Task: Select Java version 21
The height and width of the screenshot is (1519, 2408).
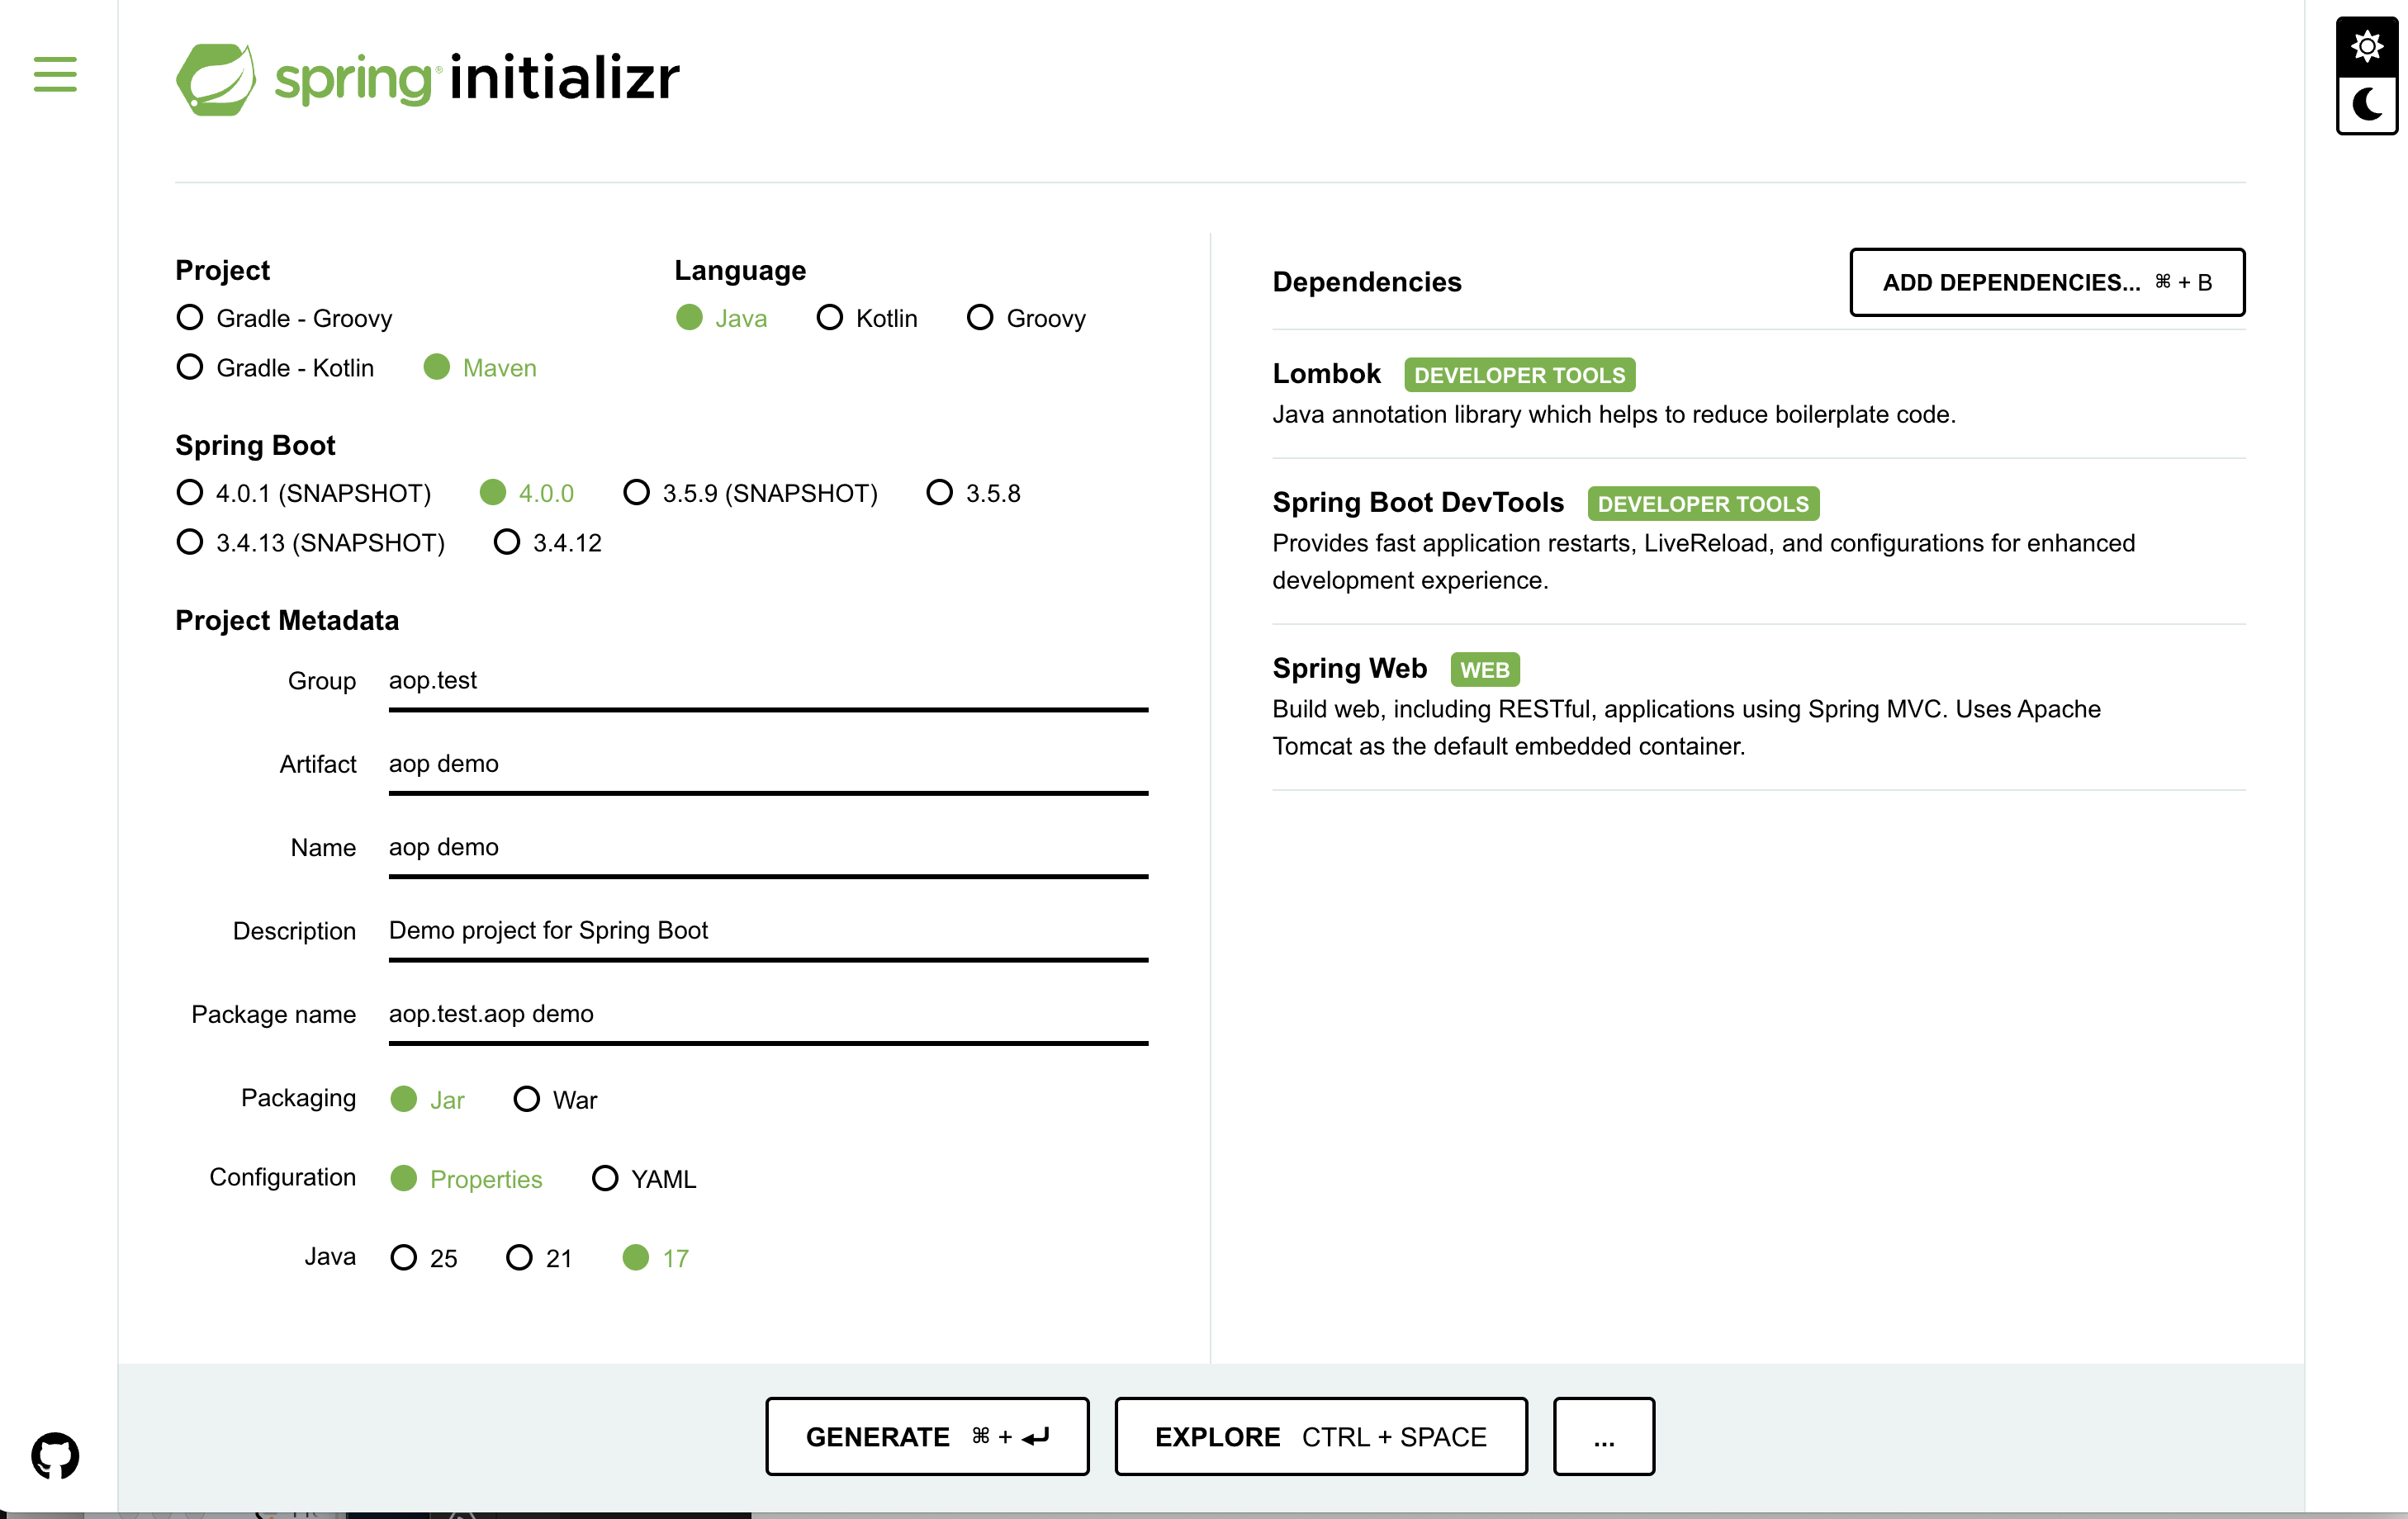Action: click(519, 1257)
